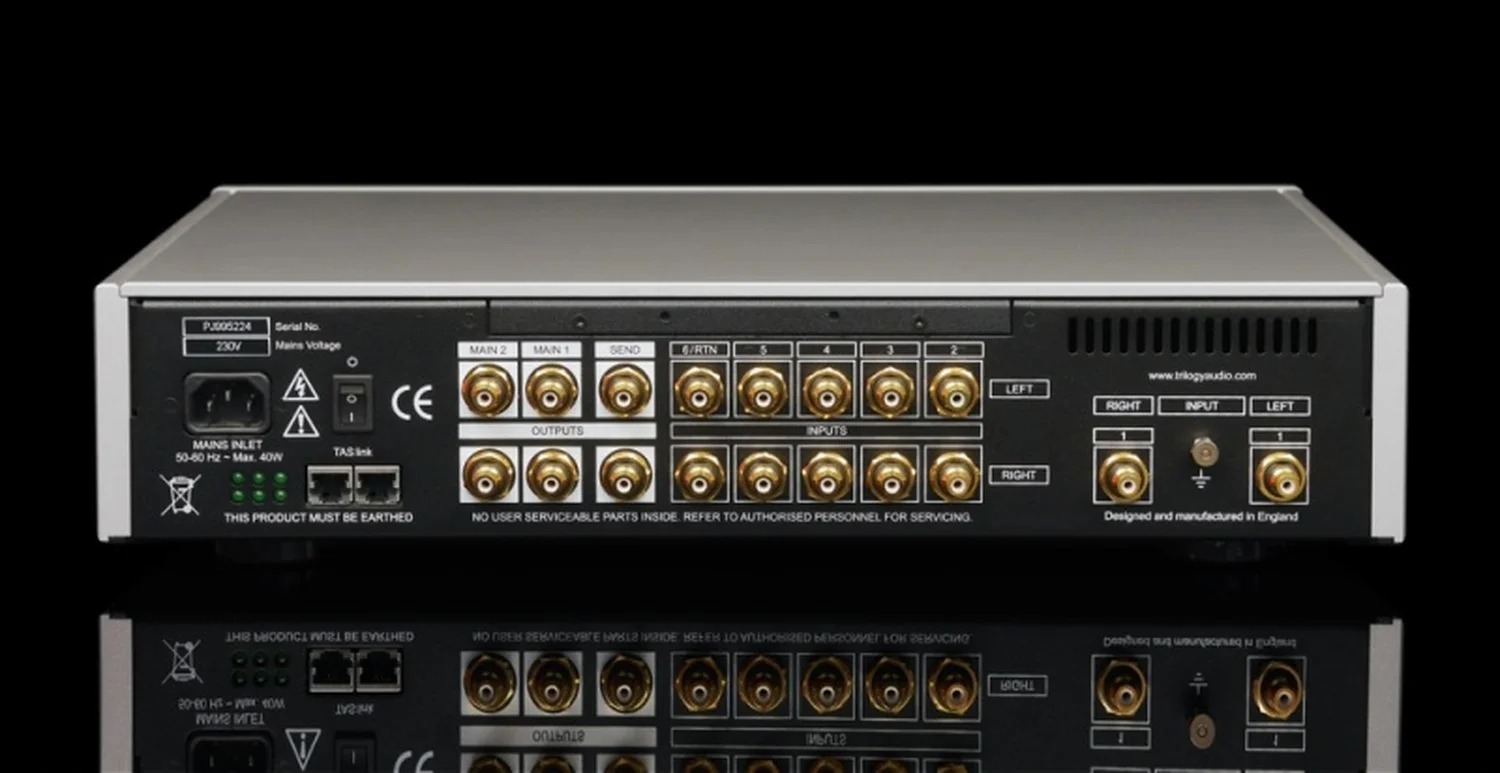1500x773 pixels.
Task: Click the MAIN 2 left-channel RCA output
Action: (x=488, y=390)
